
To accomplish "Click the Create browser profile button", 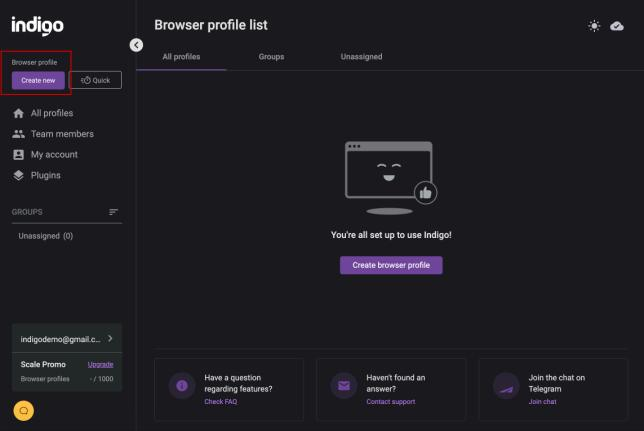I will click(x=391, y=265).
